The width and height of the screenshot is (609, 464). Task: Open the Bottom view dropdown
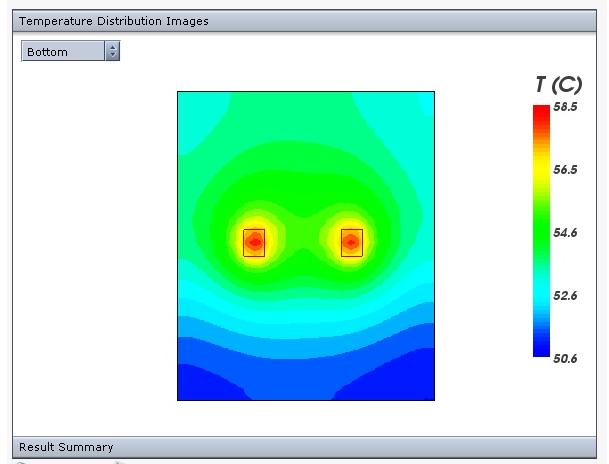70,51
